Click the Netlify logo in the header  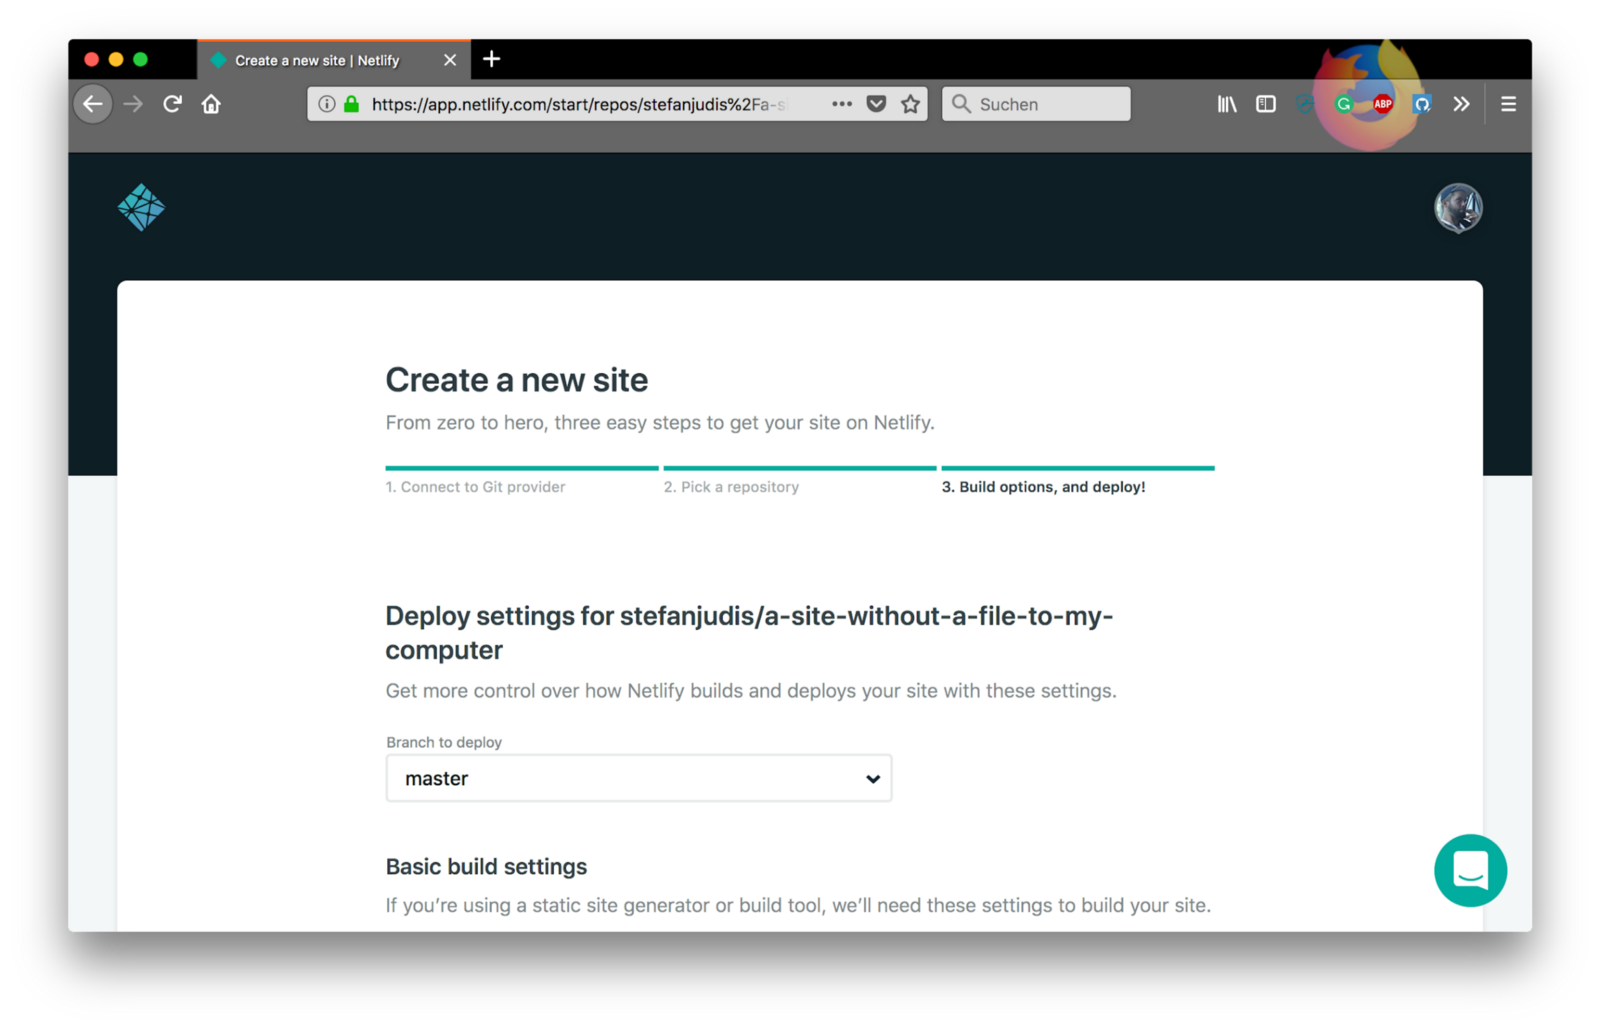[141, 207]
